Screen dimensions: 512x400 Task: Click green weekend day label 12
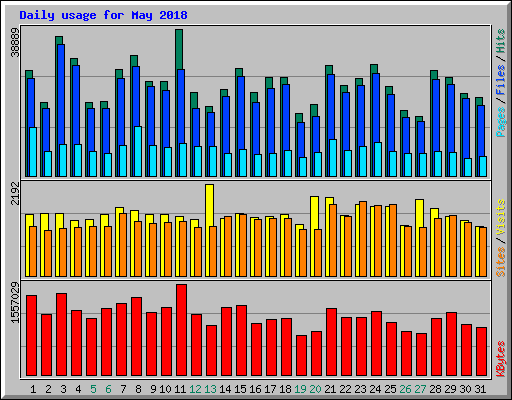pyautogui.click(x=195, y=389)
